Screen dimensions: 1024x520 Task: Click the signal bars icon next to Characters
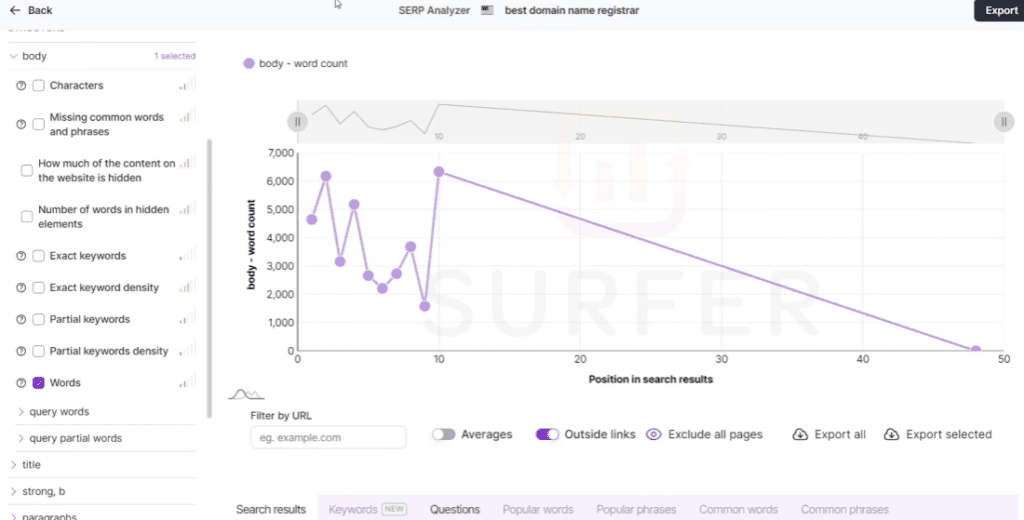tap(187, 85)
